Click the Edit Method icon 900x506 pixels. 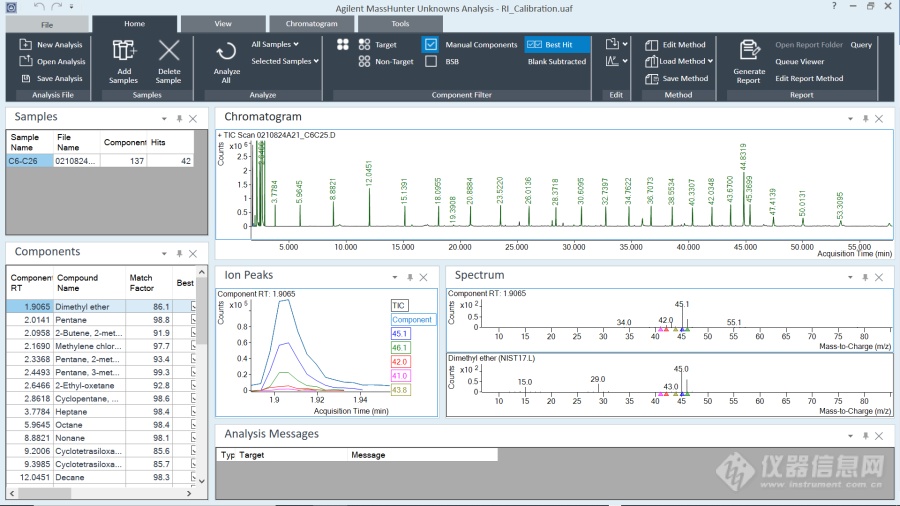[x=651, y=45]
